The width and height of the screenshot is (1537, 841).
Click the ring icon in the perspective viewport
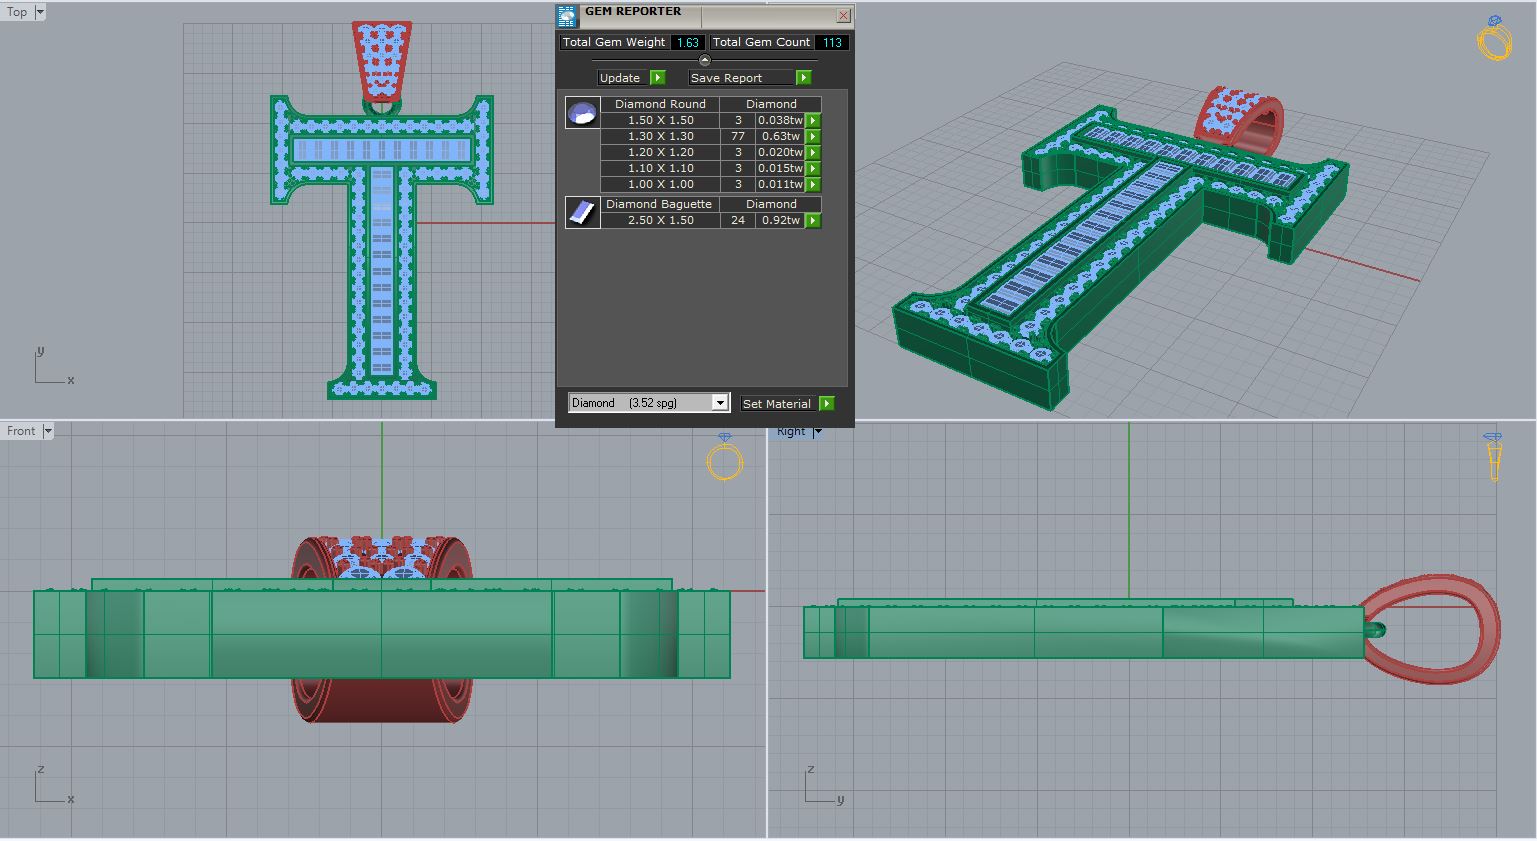click(1494, 38)
